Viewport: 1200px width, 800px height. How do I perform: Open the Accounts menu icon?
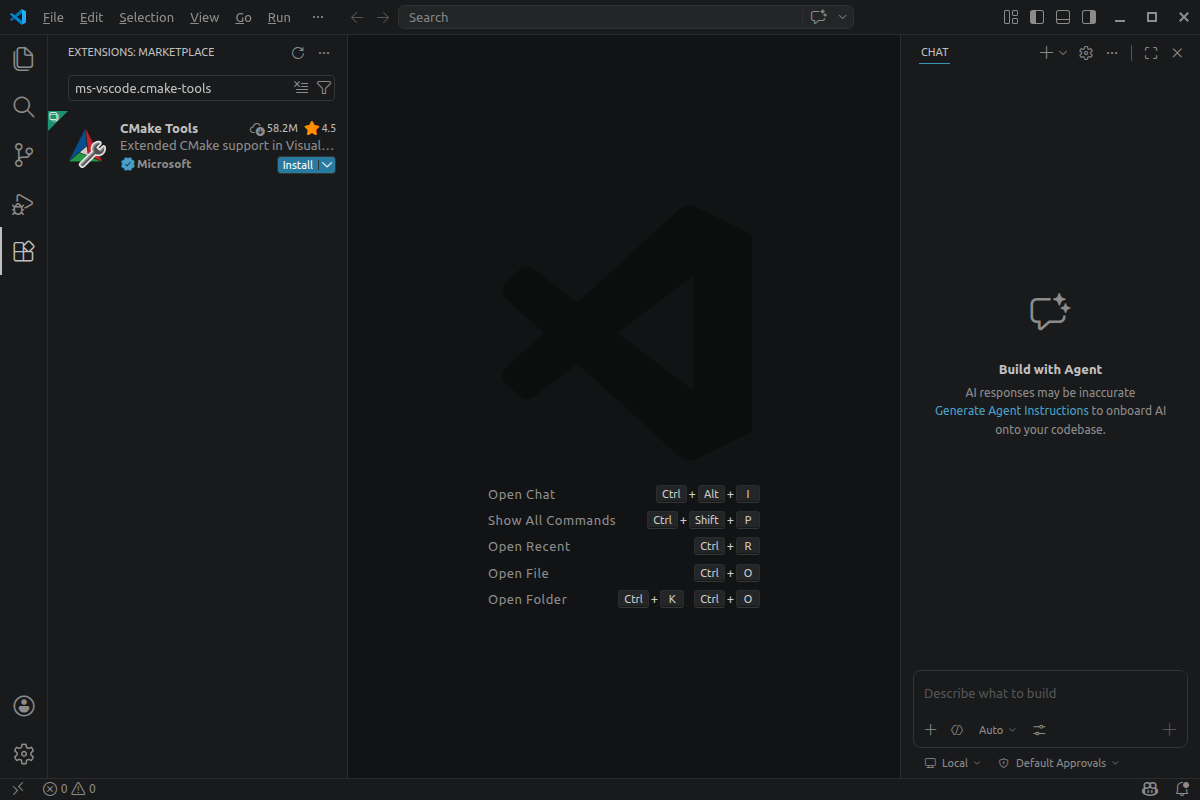24,706
